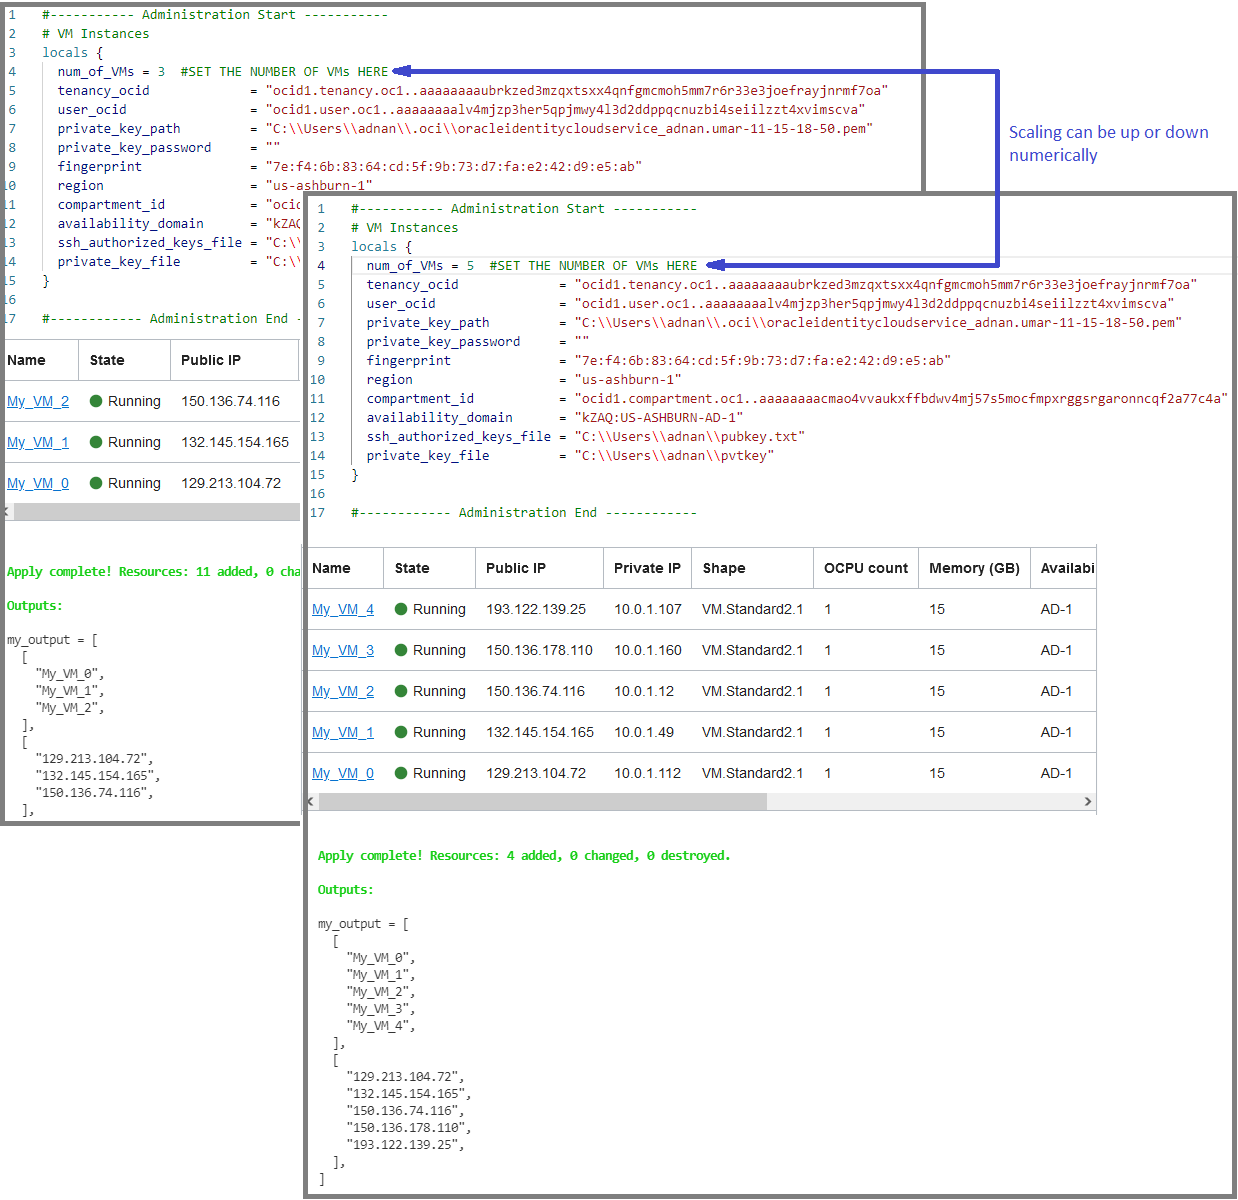1238x1200 pixels.
Task: Click the blue arrow pointing at num_of_VMs
Action: (x=712, y=265)
